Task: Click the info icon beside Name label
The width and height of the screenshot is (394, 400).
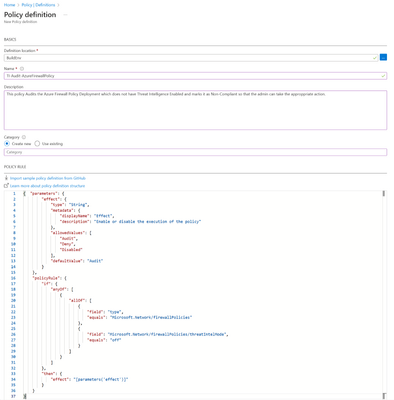Action: click(x=22, y=69)
